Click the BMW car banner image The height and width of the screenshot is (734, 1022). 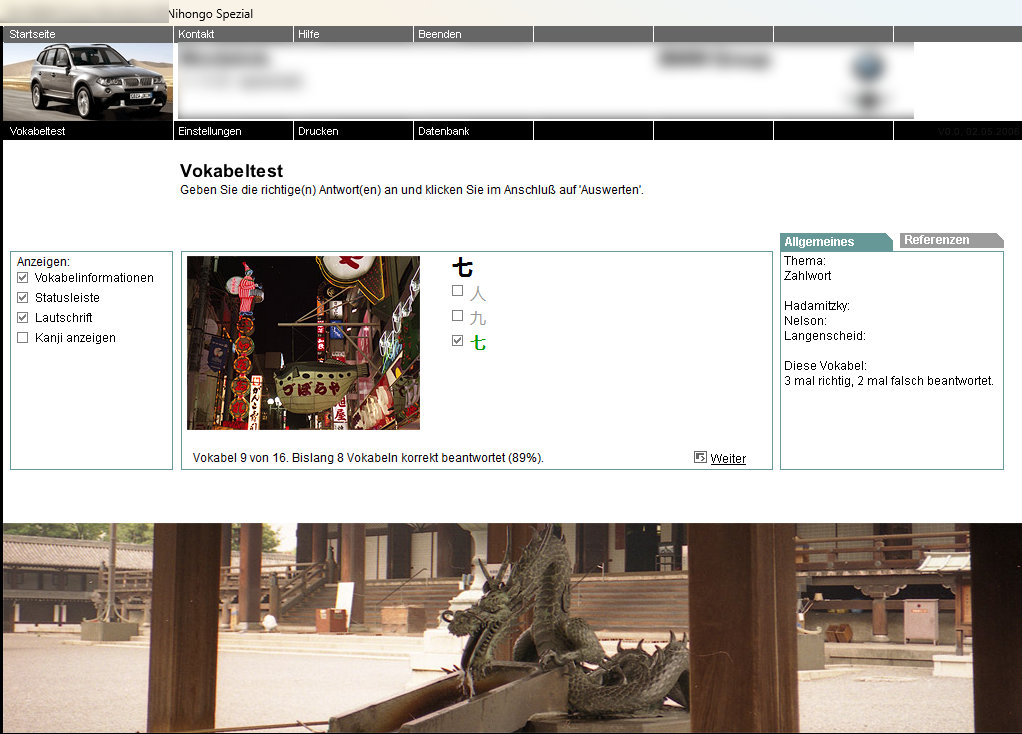pyautogui.click(x=88, y=81)
